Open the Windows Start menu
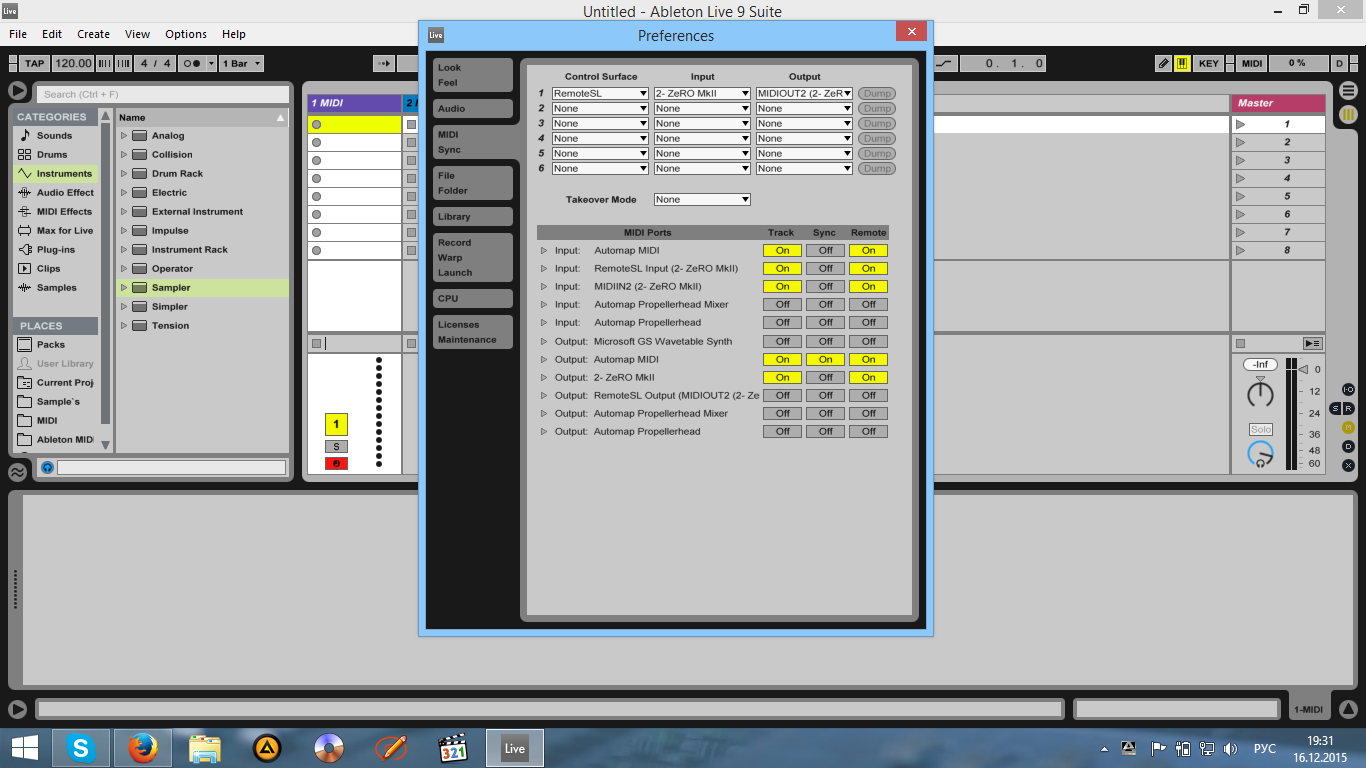 coord(24,748)
